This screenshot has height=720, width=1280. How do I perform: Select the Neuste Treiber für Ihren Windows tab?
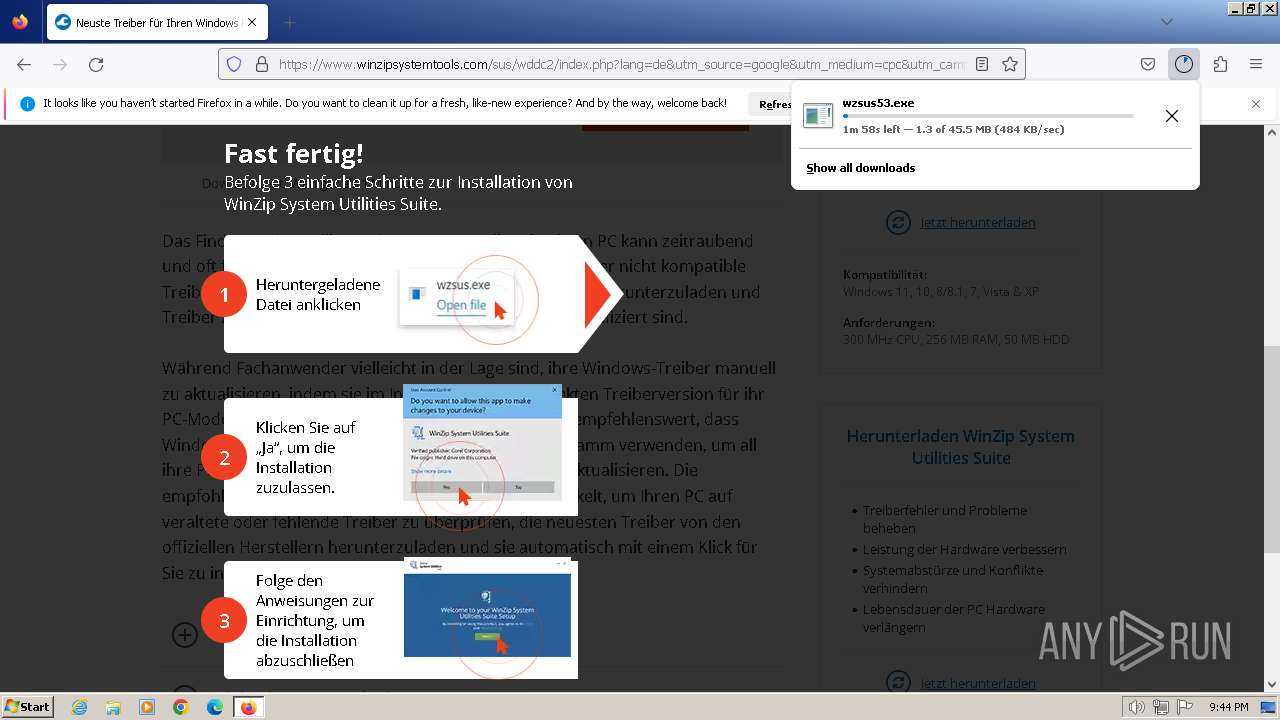point(157,22)
